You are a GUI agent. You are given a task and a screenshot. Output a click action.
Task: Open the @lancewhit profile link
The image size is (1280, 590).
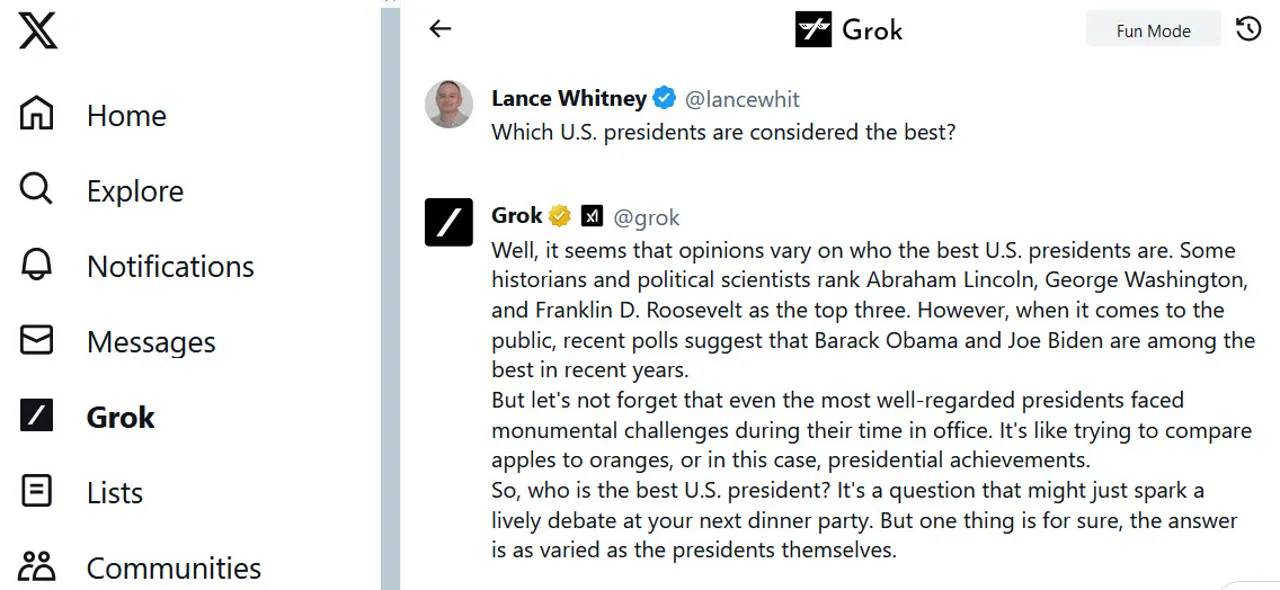(744, 99)
